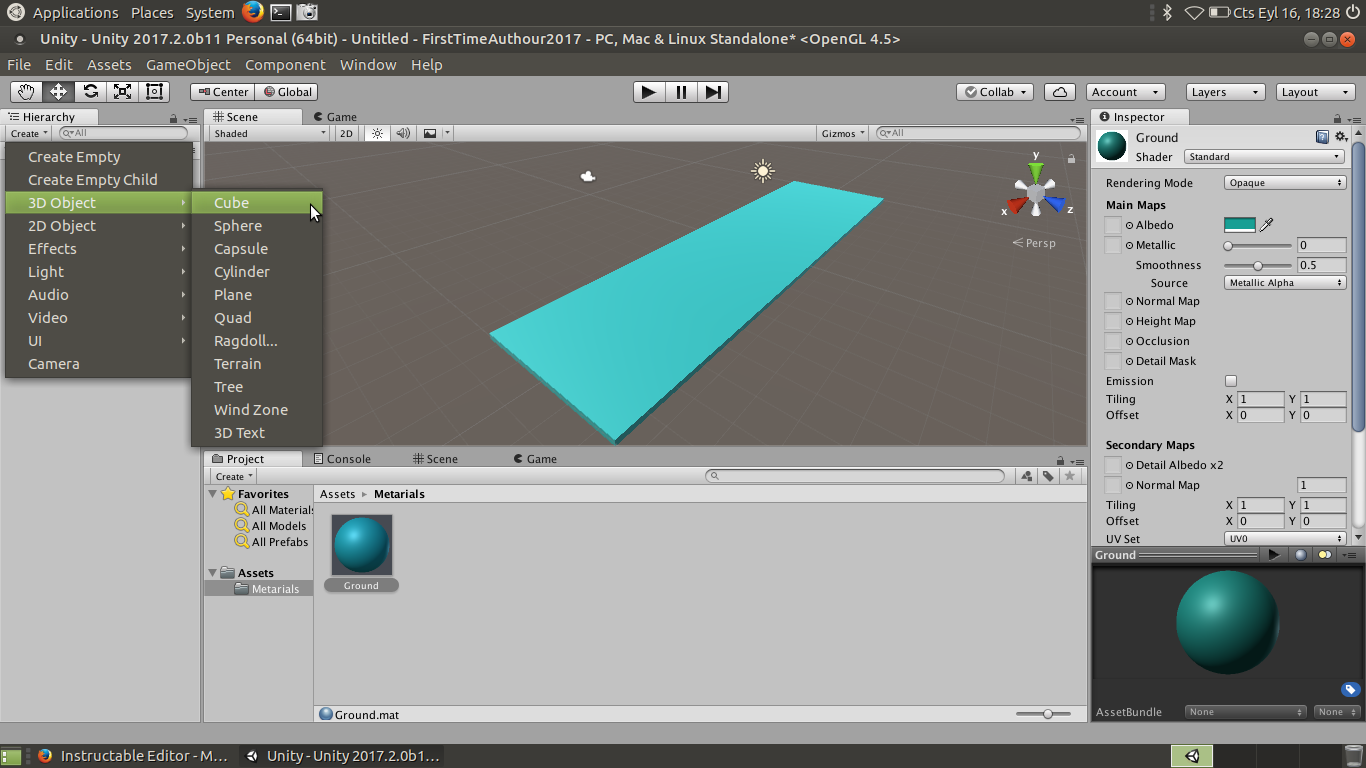Click the preview sphere shape icon
This screenshot has width=1366, height=768.
[1300, 555]
